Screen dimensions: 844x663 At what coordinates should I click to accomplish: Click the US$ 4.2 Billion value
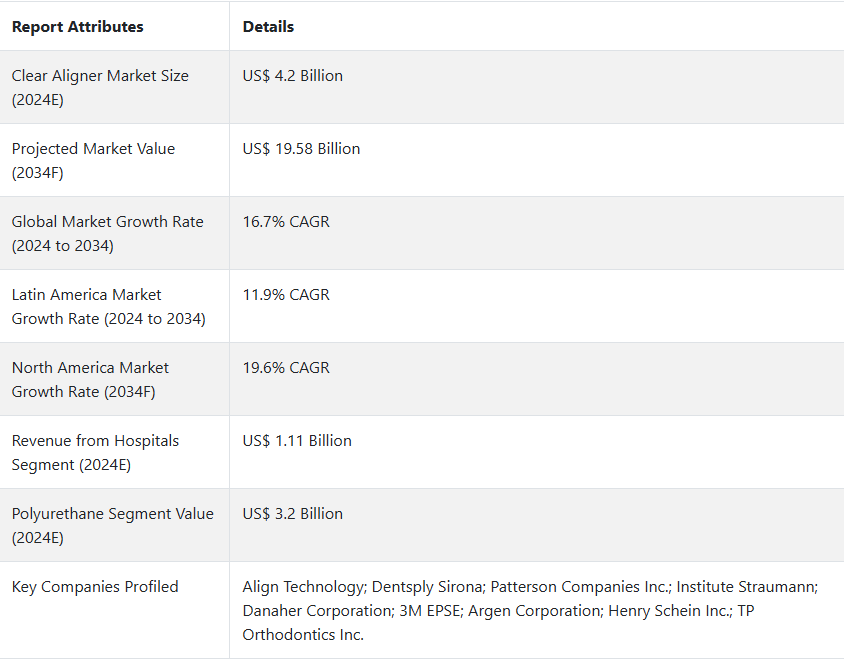tap(292, 76)
